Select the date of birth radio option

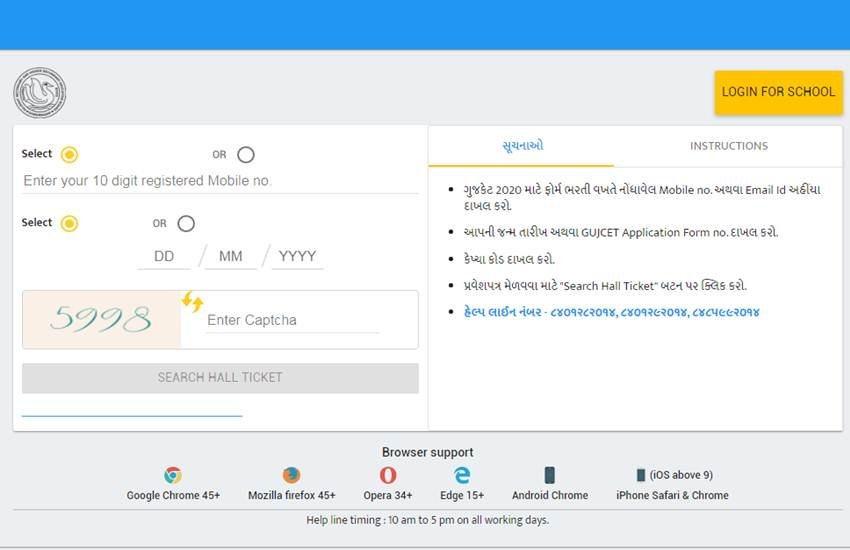69,223
